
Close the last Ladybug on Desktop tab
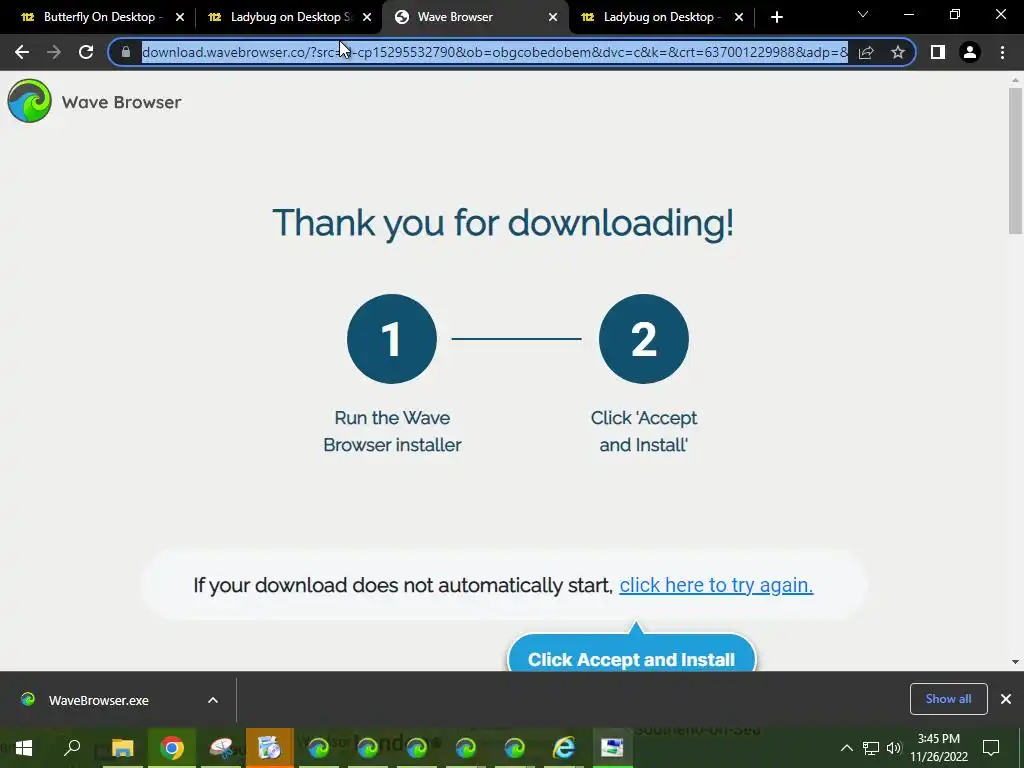point(739,17)
